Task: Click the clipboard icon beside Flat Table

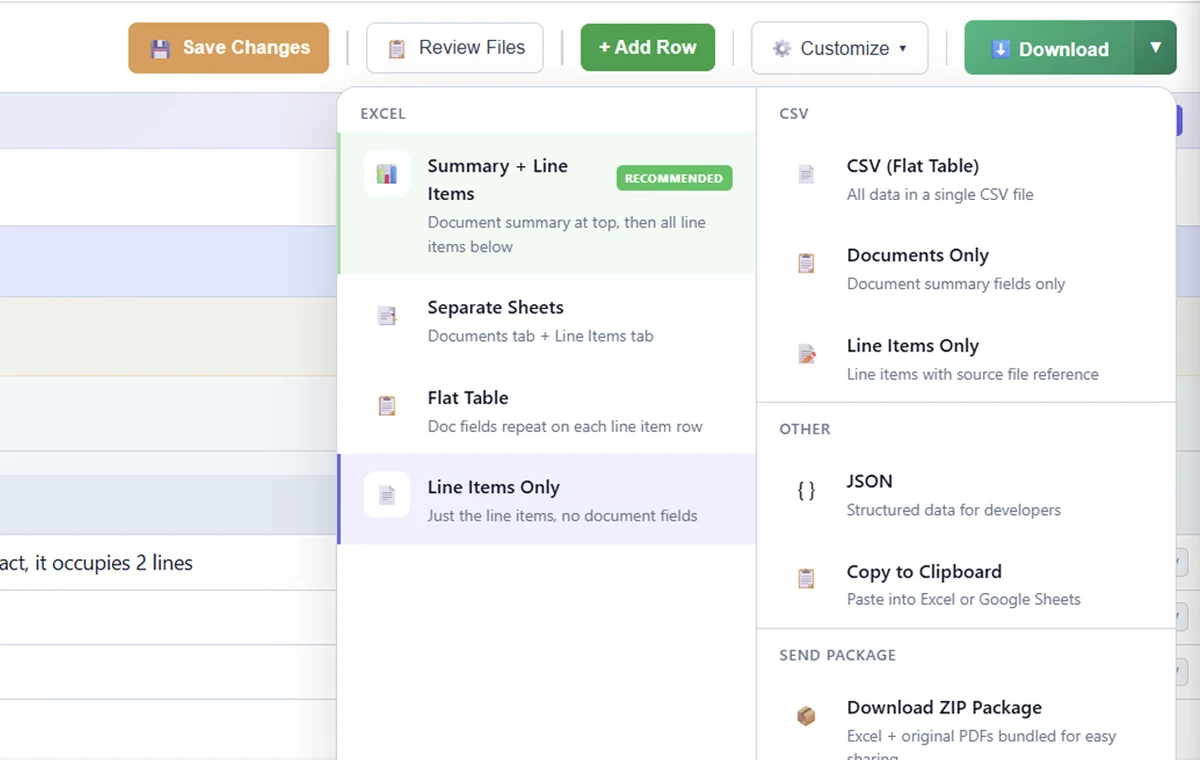Action: pos(387,406)
